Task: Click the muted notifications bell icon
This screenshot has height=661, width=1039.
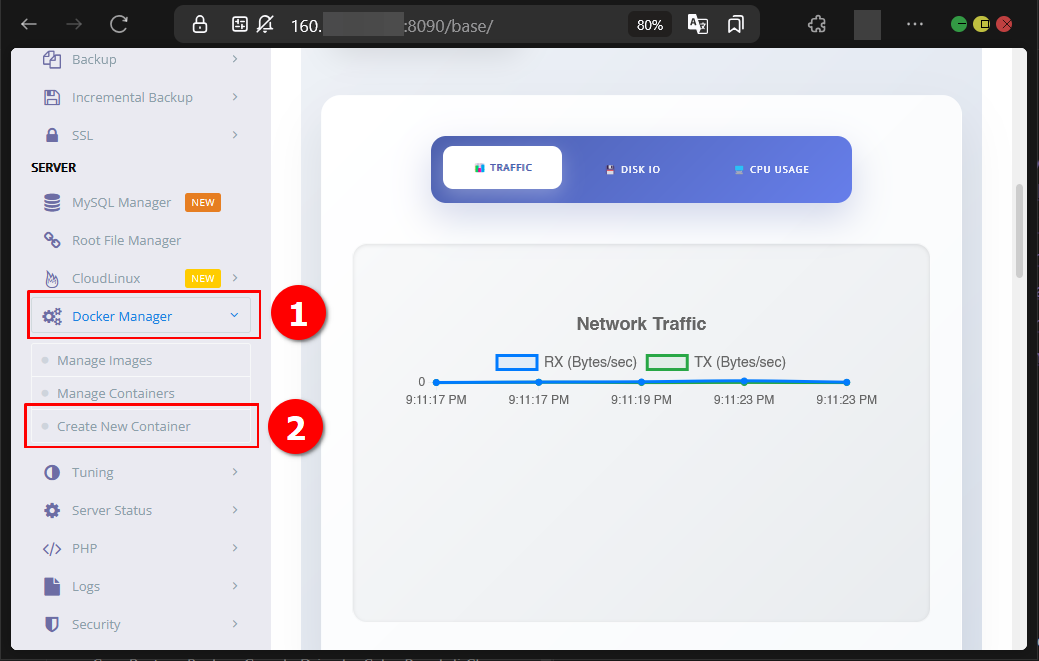Action: [265, 25]
